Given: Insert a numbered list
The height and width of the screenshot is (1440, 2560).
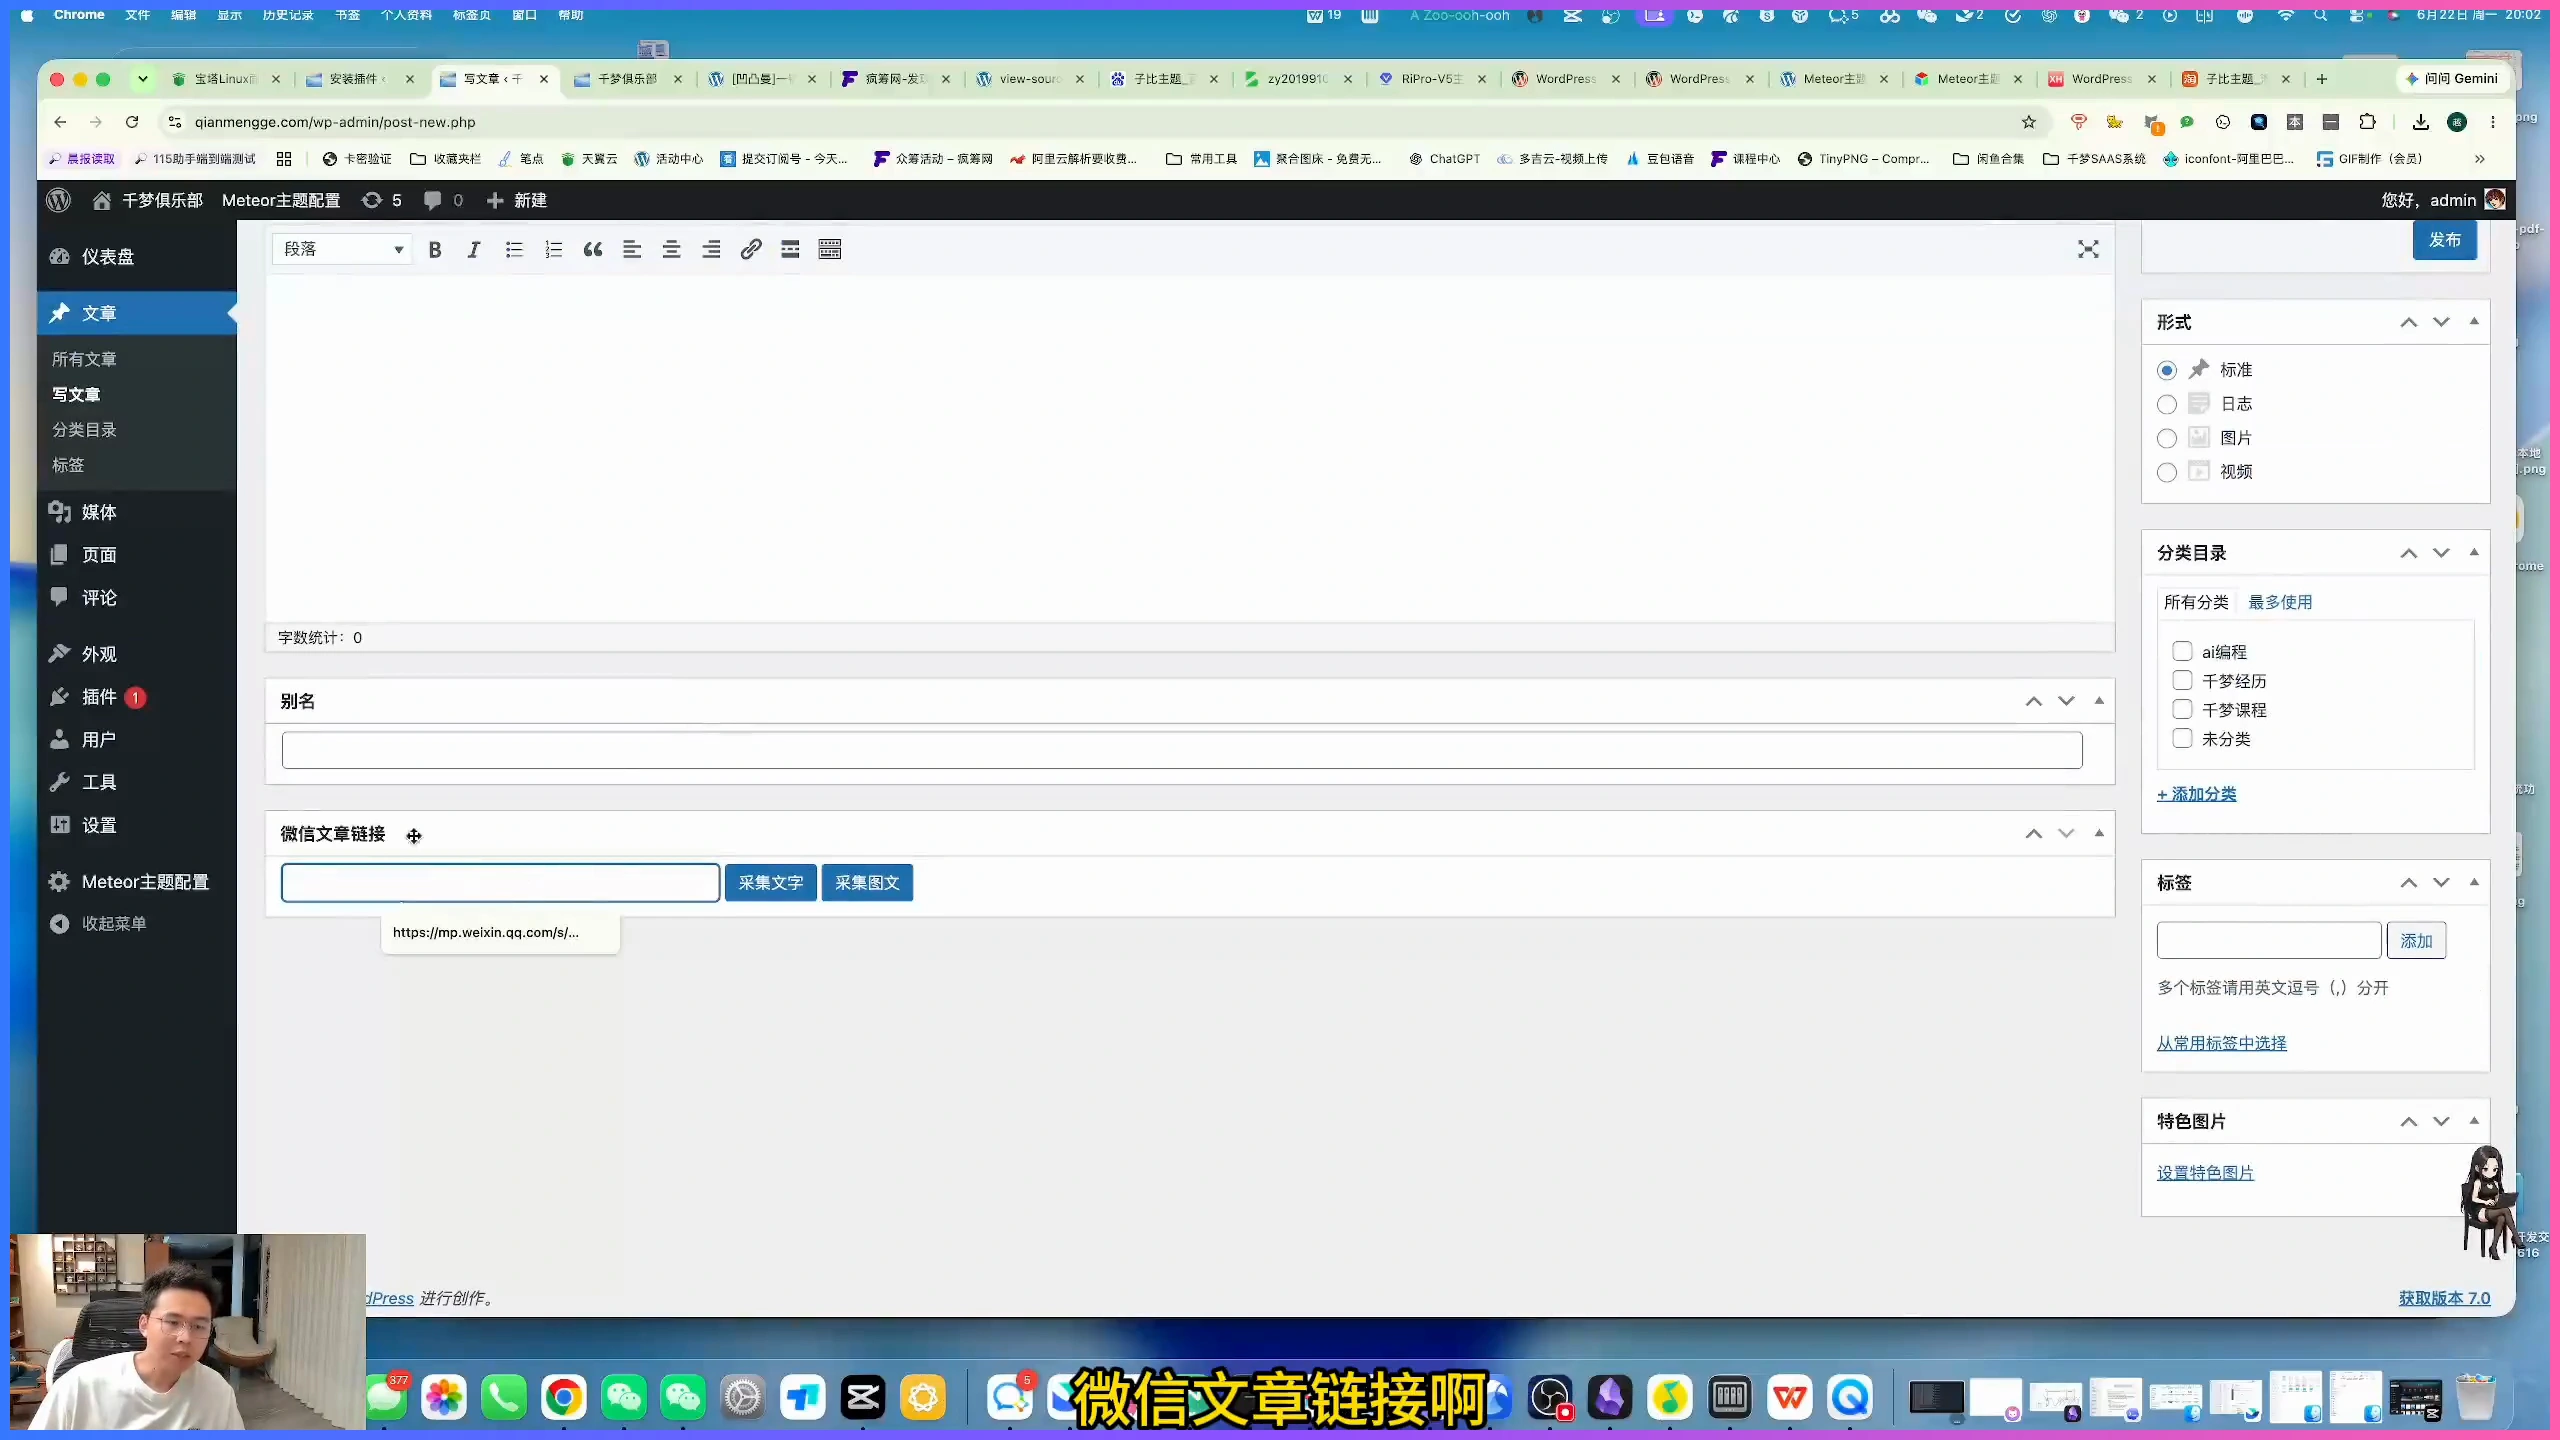Looking at the screenshot, I should 553,250.
